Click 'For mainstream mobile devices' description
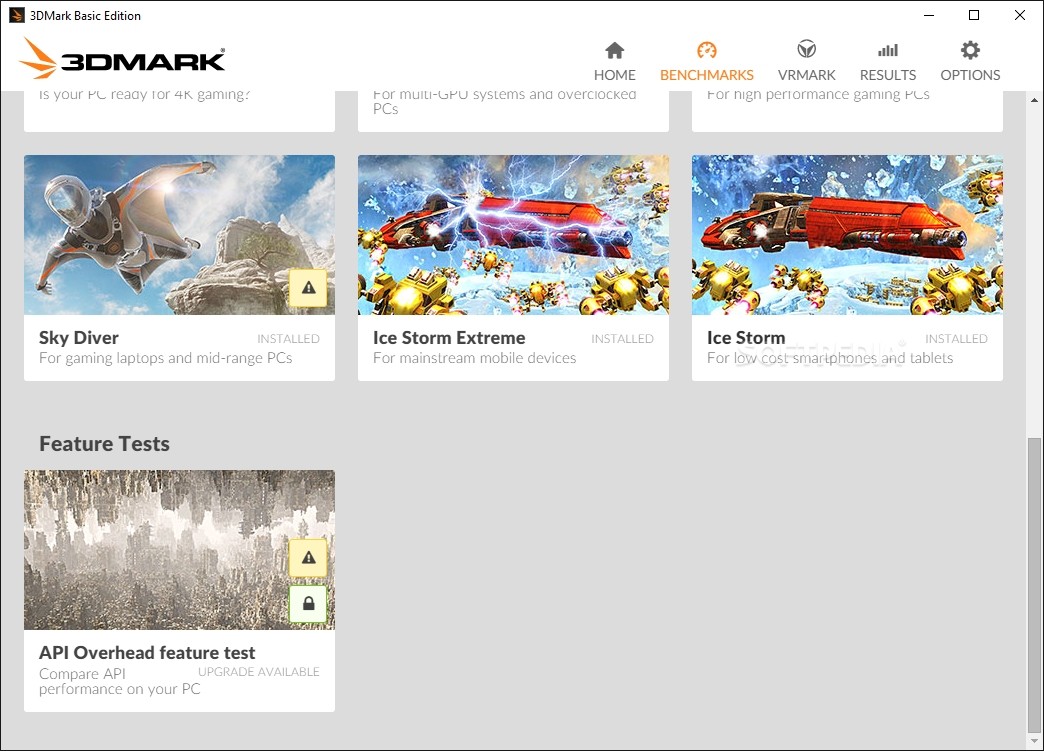Viewport: 1044px width, 751px height. pyautogui.click(x=475, y=358)
